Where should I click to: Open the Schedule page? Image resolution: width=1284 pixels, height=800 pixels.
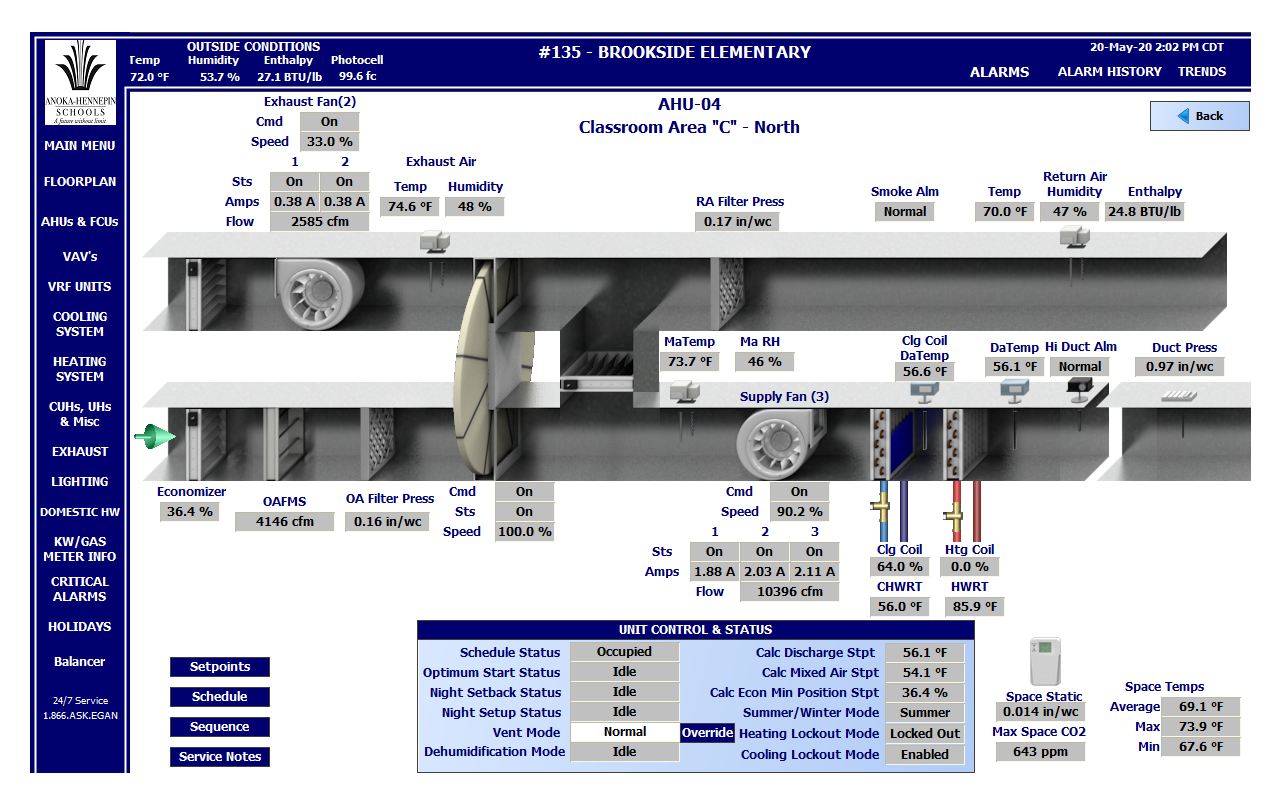[x=220, y=697]
